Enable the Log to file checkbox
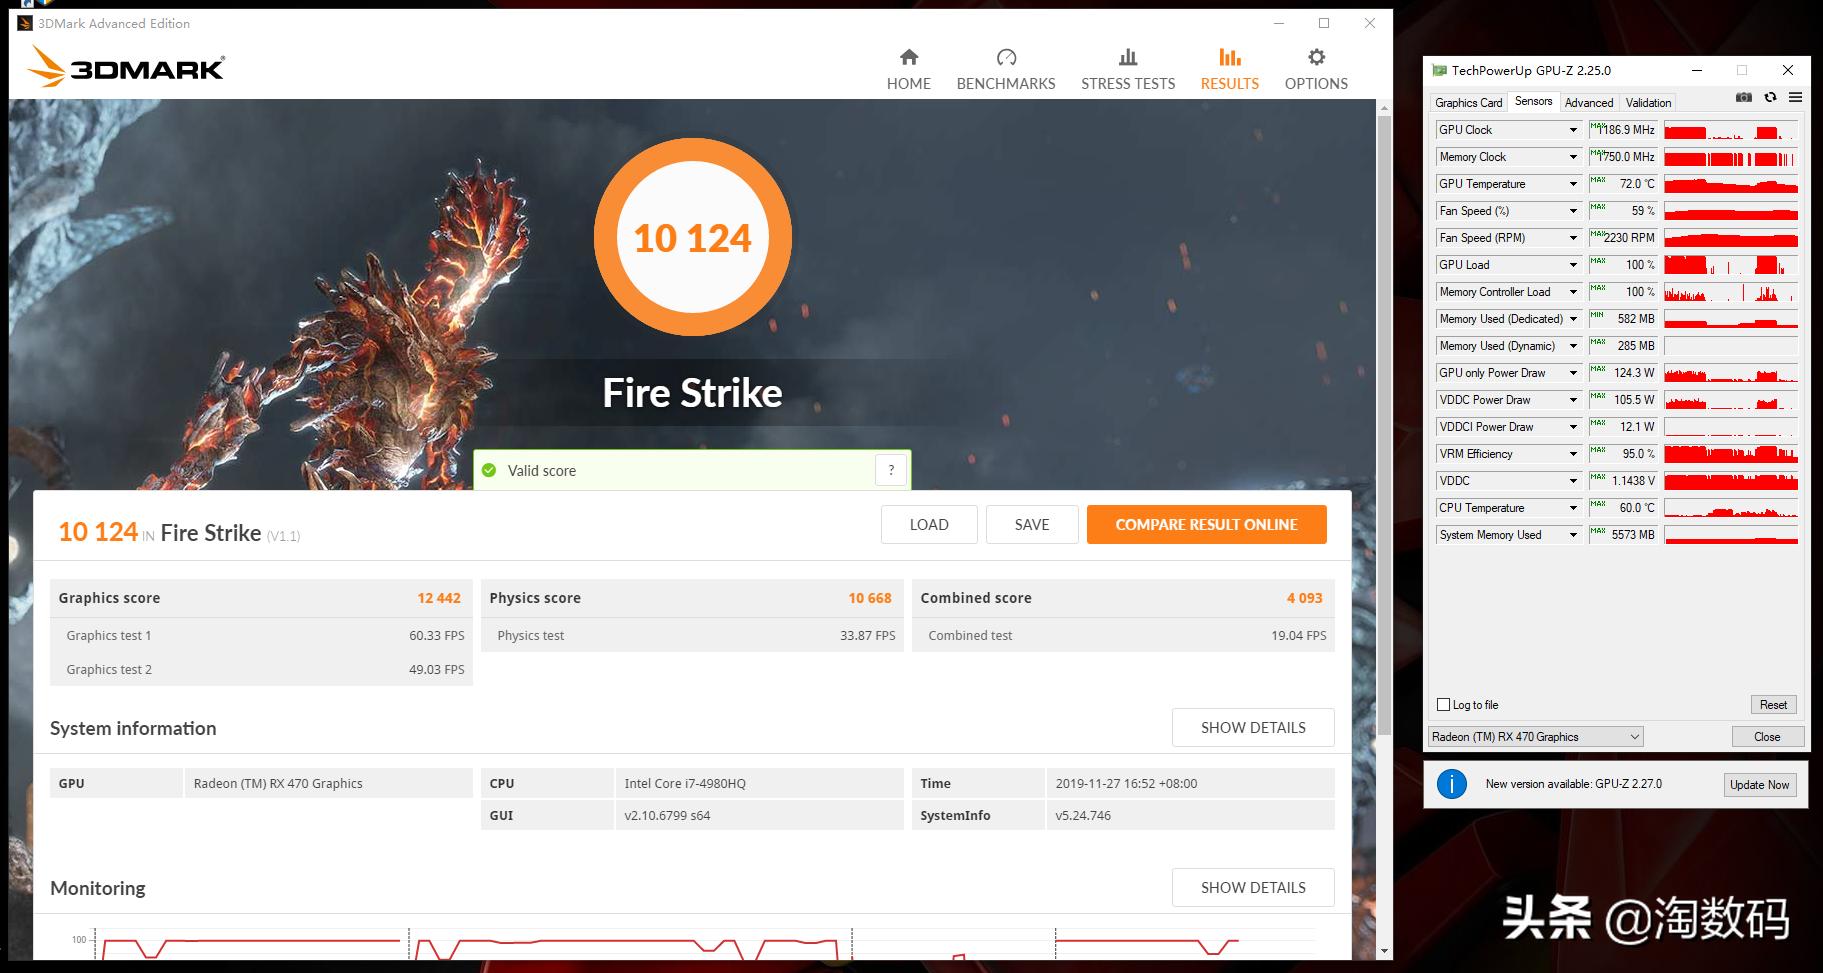Screen dimensions: 1823x973 (x=1443, y=704)
